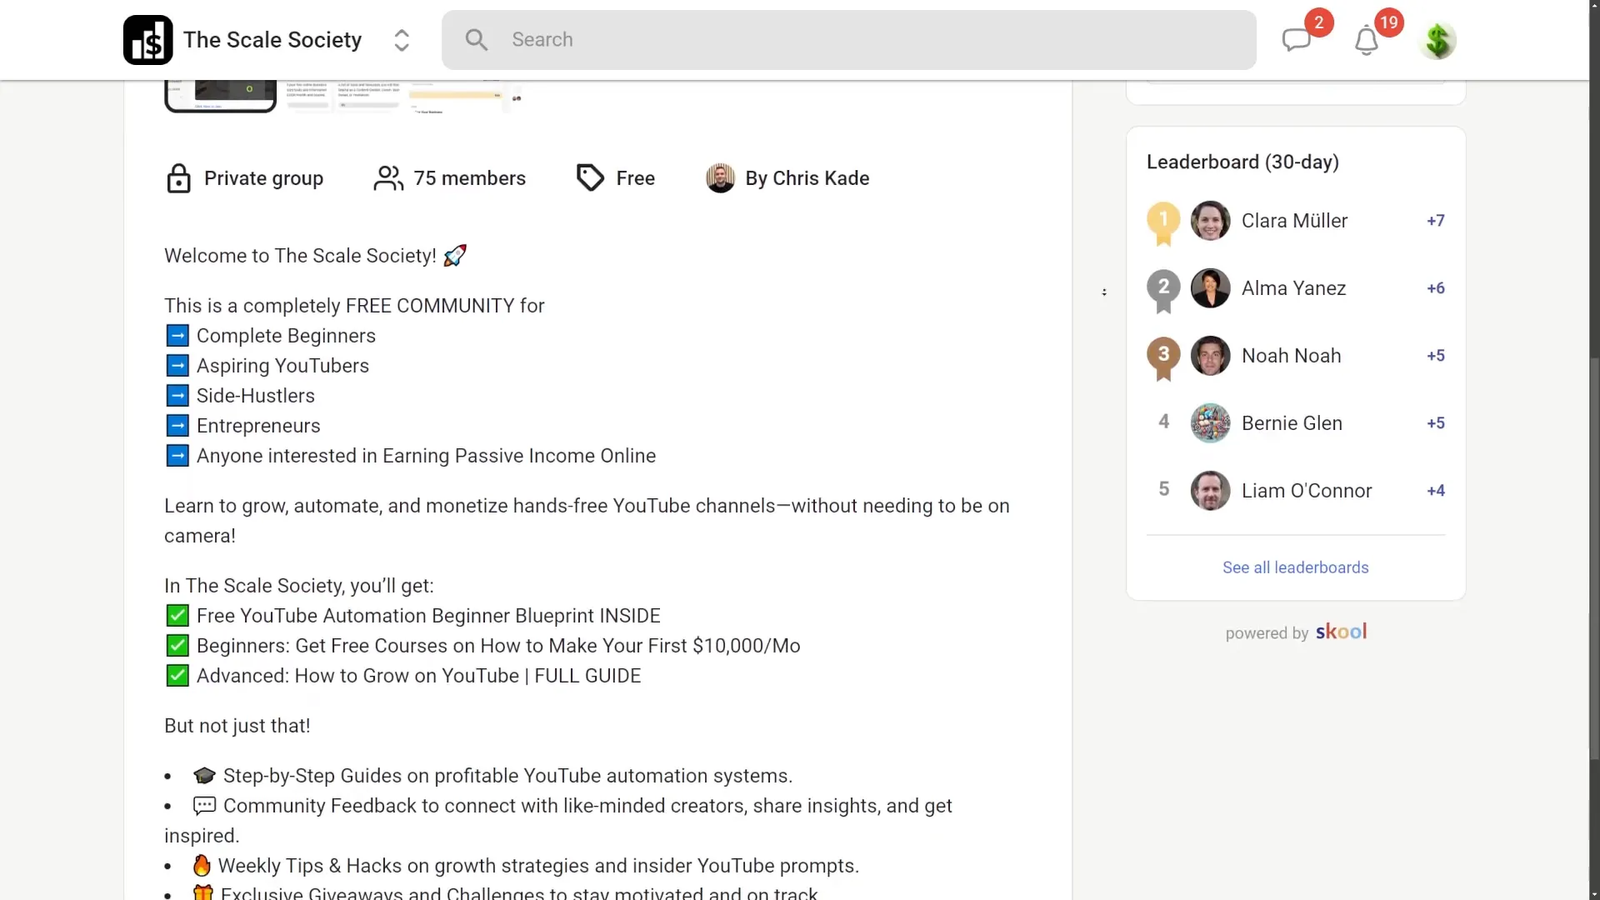Click the bronze rank 3 badge

click(x=1163, y=358)
